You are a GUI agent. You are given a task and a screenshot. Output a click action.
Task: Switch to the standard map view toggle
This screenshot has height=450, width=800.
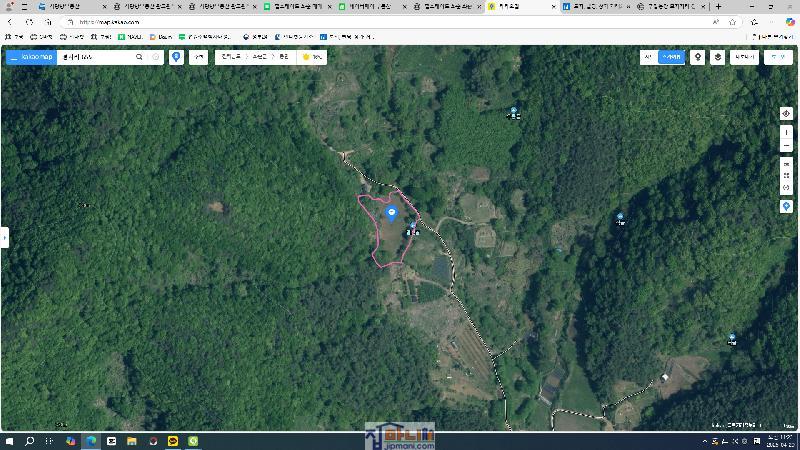click(x=648, y=57)
